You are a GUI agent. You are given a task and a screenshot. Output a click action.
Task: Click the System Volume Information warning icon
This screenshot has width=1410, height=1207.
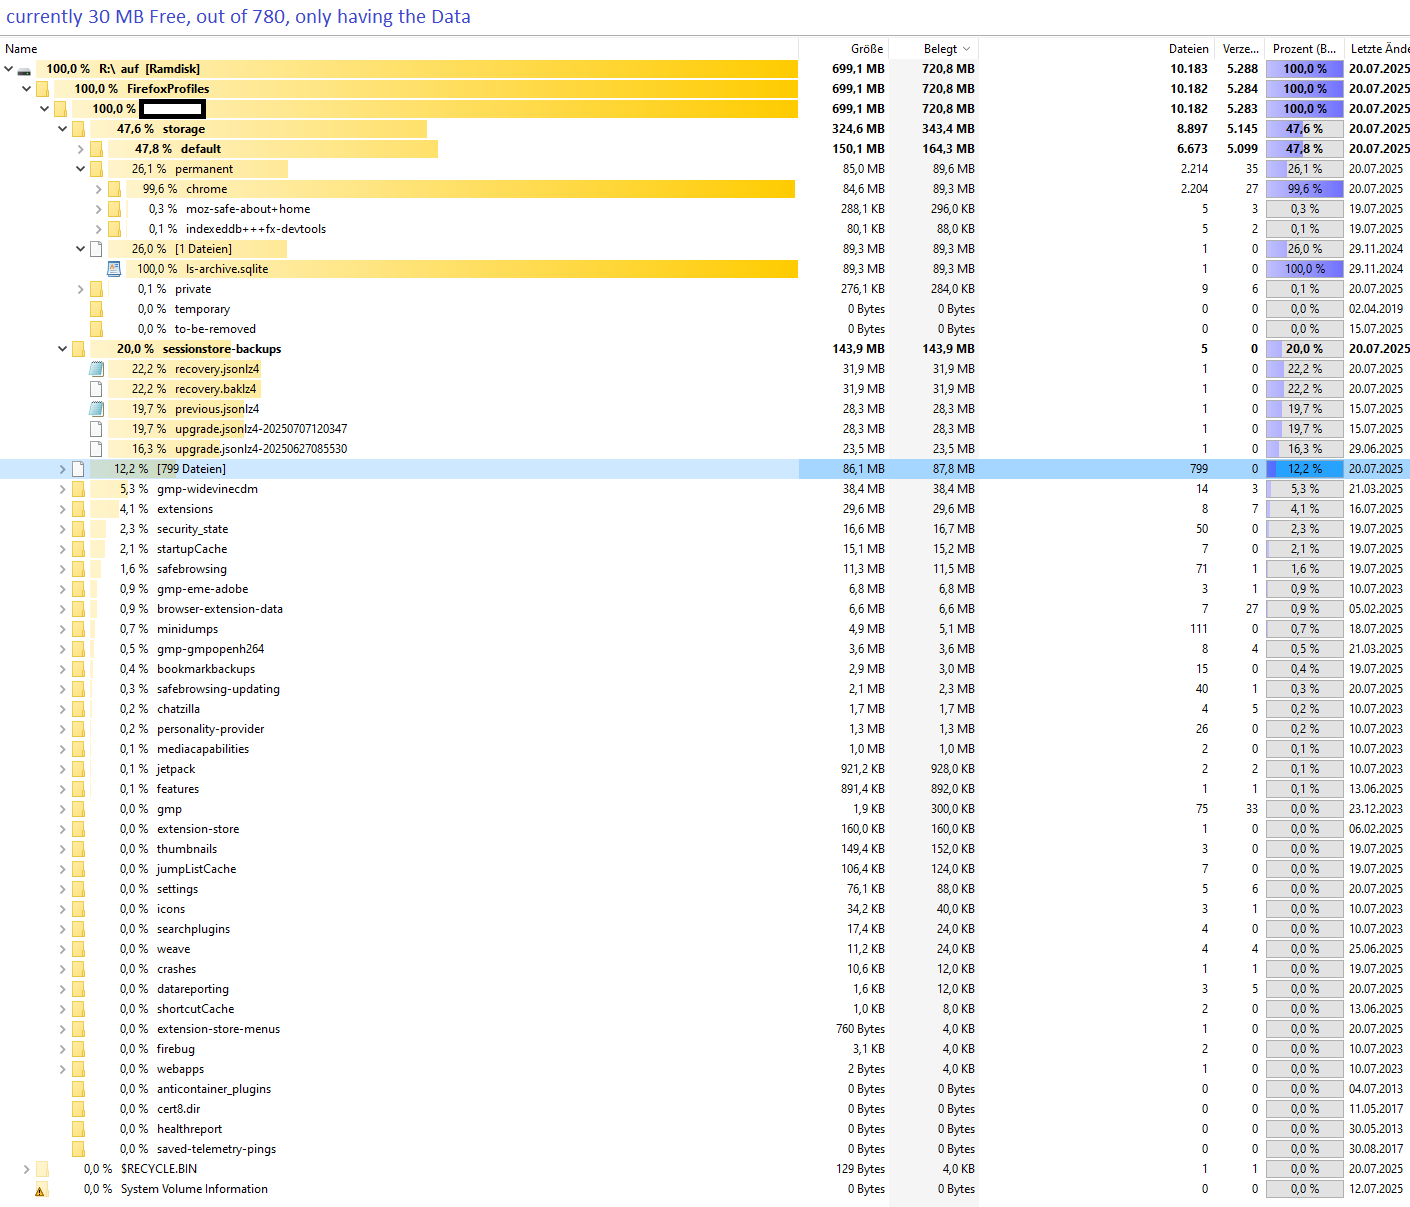click(x=41, y=1190)
